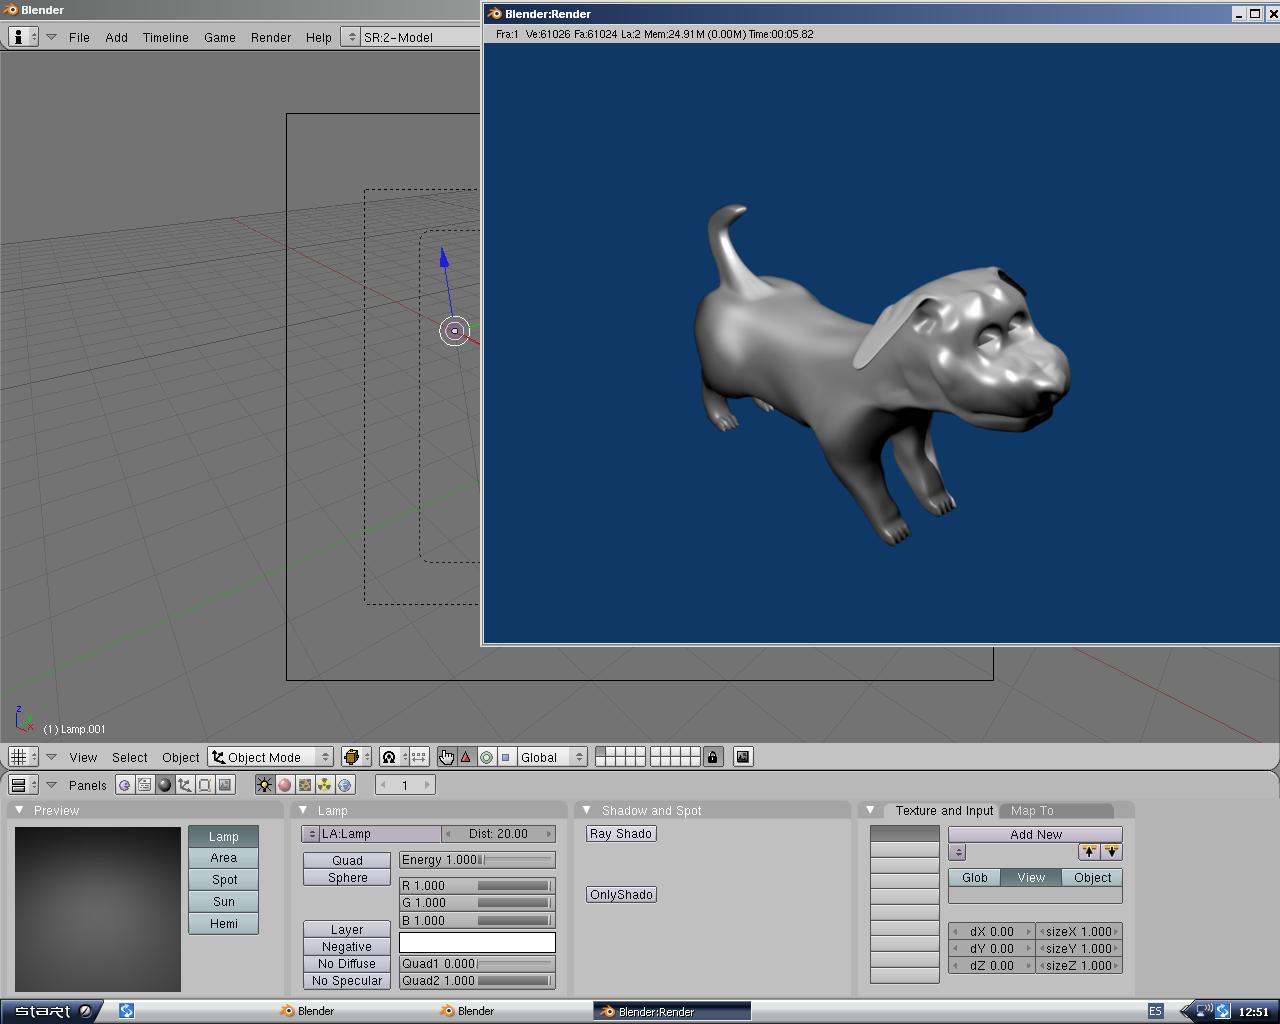
Task: Select the Sun lamp type
Action: [x=223, y=902]
